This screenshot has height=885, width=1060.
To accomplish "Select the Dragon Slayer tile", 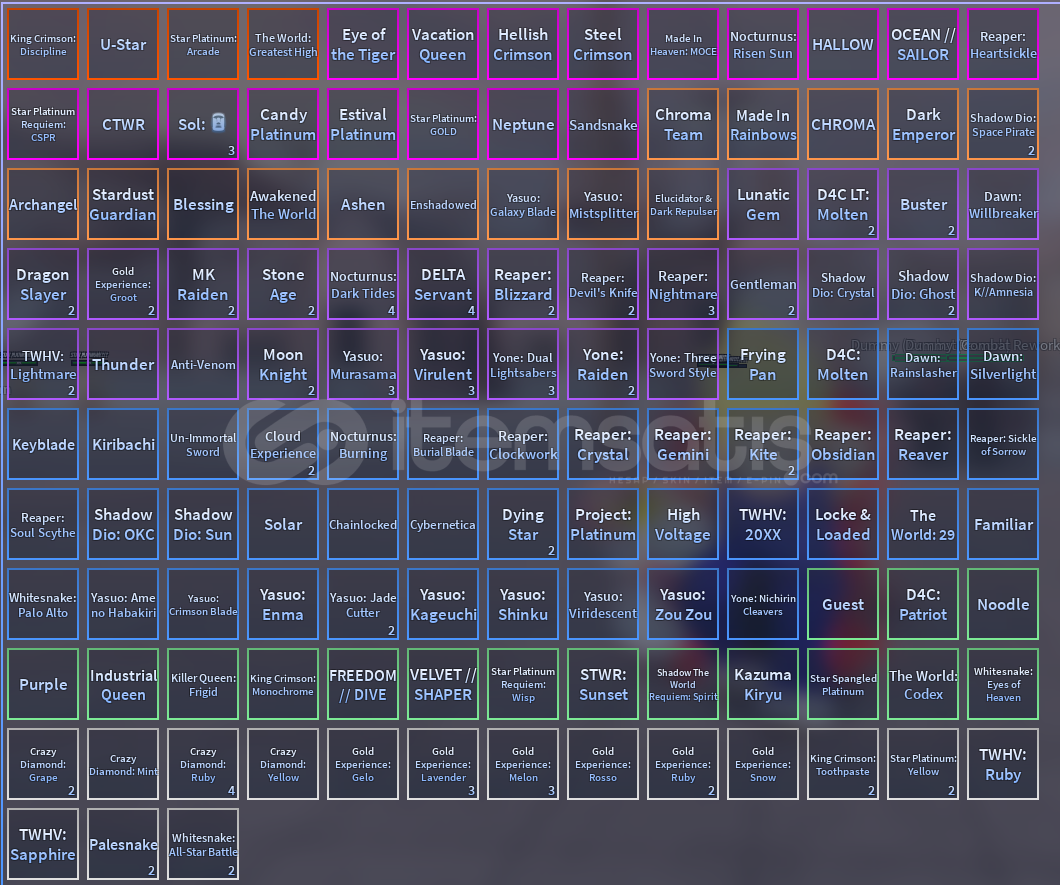I will click(43, 284).
